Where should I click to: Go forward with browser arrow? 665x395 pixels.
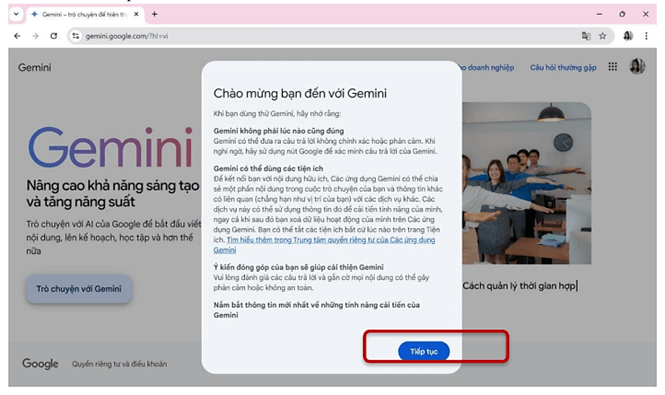[35, 36]
